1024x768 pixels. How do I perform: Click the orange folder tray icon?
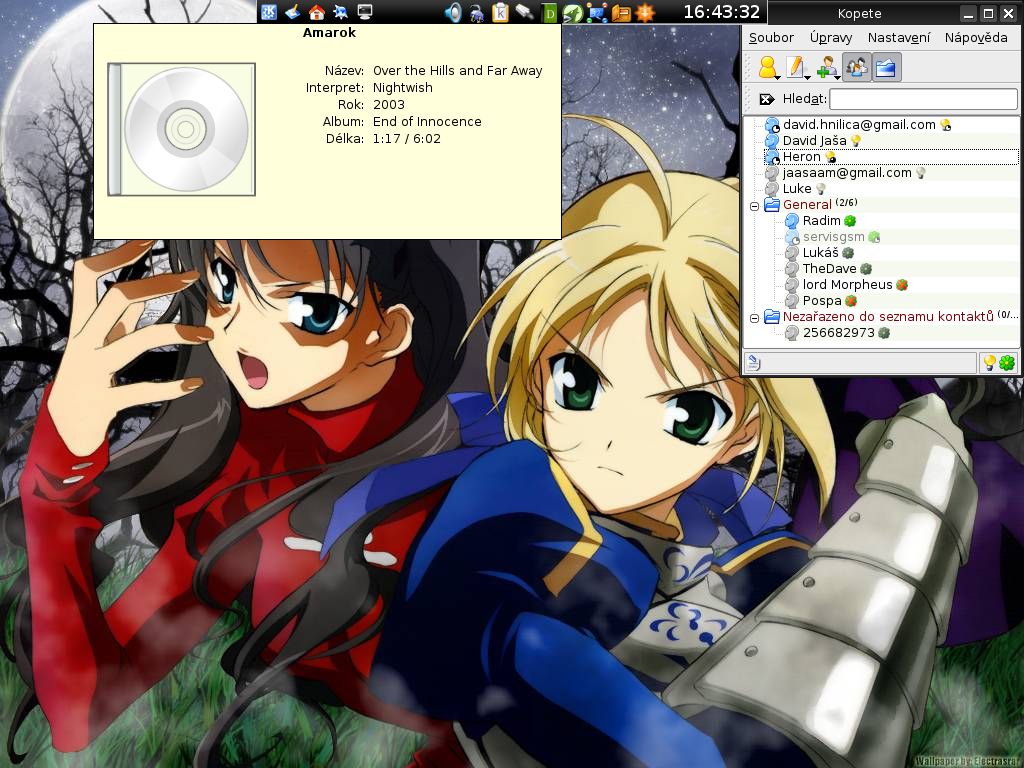[621, 13]
